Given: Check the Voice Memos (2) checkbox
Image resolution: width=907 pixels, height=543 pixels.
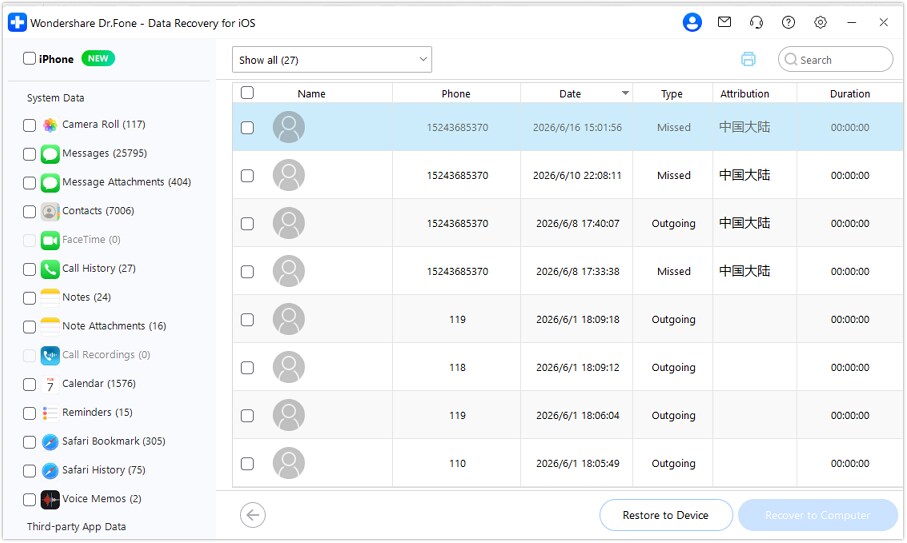Looking at the screenshot, I should (x=29, y=500).
